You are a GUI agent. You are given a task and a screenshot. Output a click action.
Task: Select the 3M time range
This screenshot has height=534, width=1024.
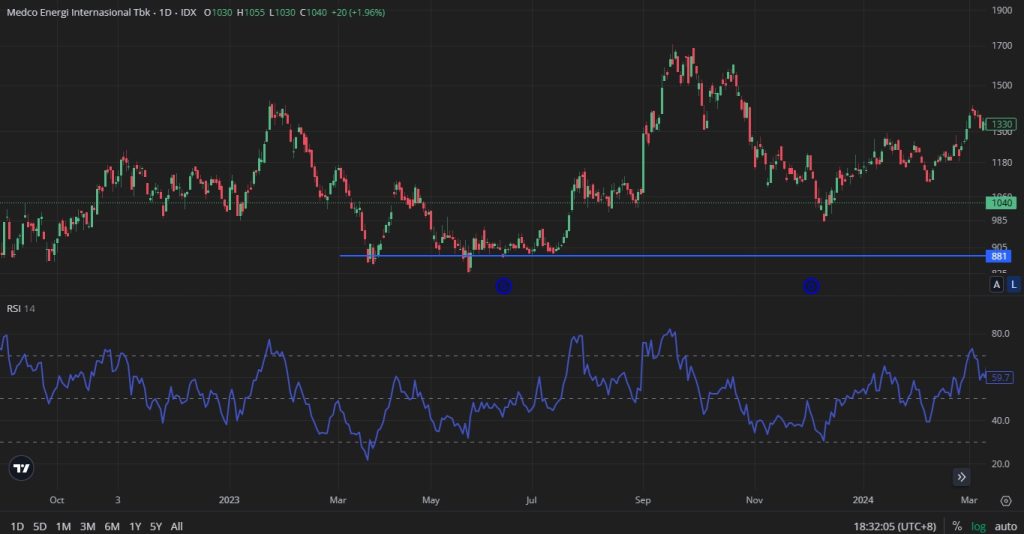tap(88, 526)
